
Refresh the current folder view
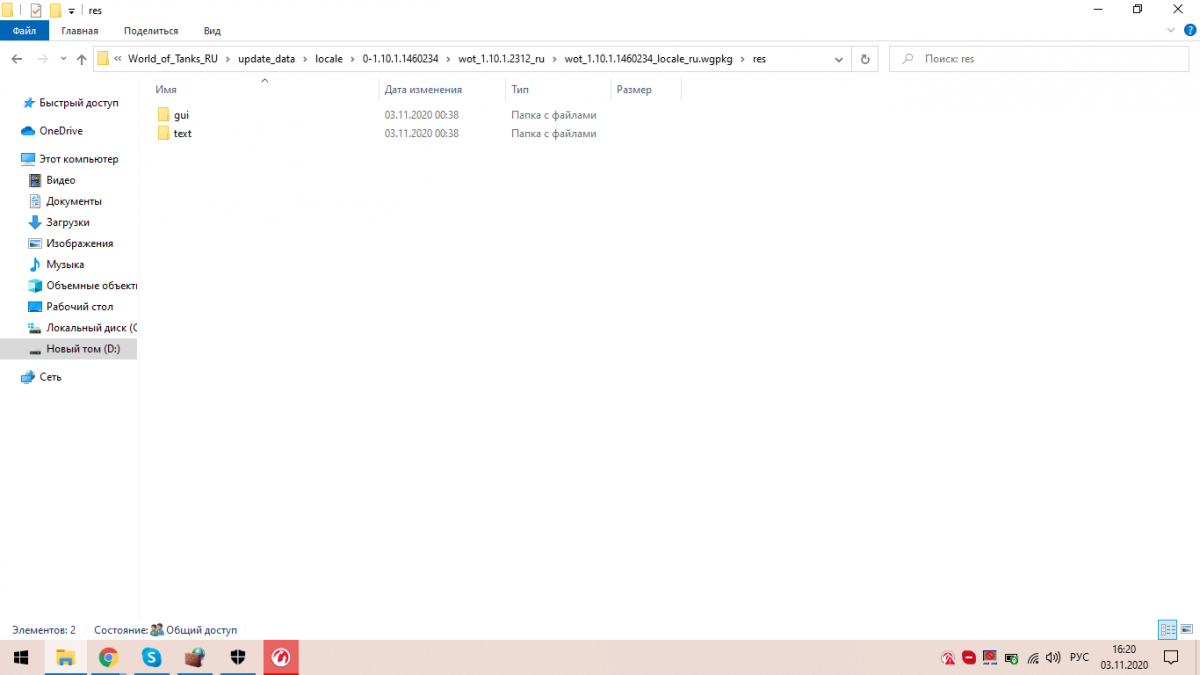pyautogui.click(x=865, y=59)
